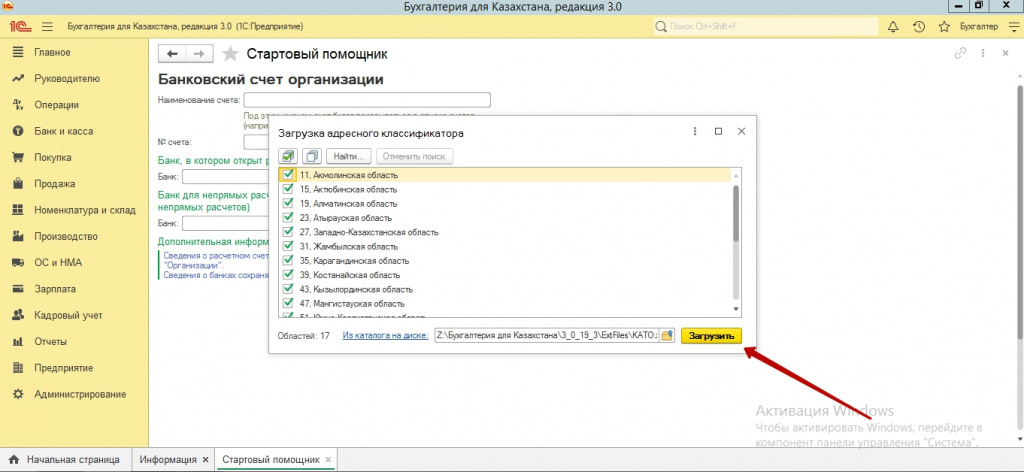The width and height of the screenshot is (1024, 472).
Task: Click the Отчеты chart icon
Action: pyautogui.click(x=19, y=341)
